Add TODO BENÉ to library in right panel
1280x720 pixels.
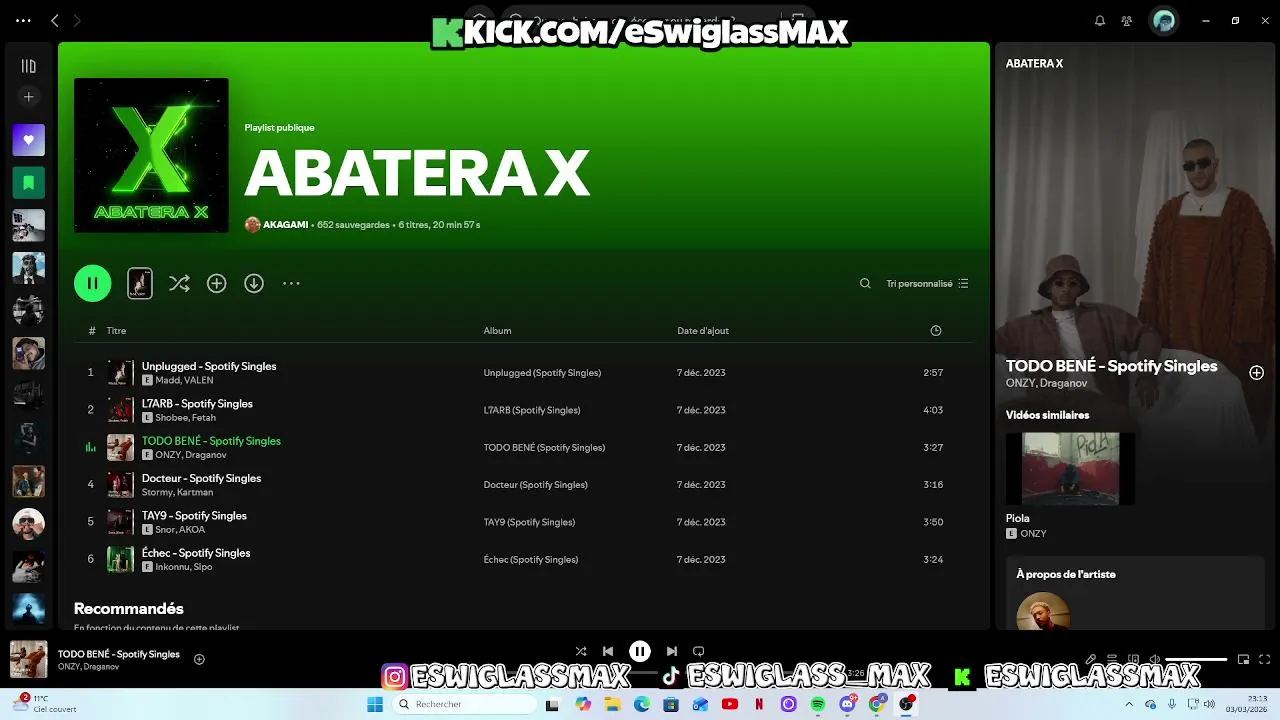click(x=1256, y=373)
